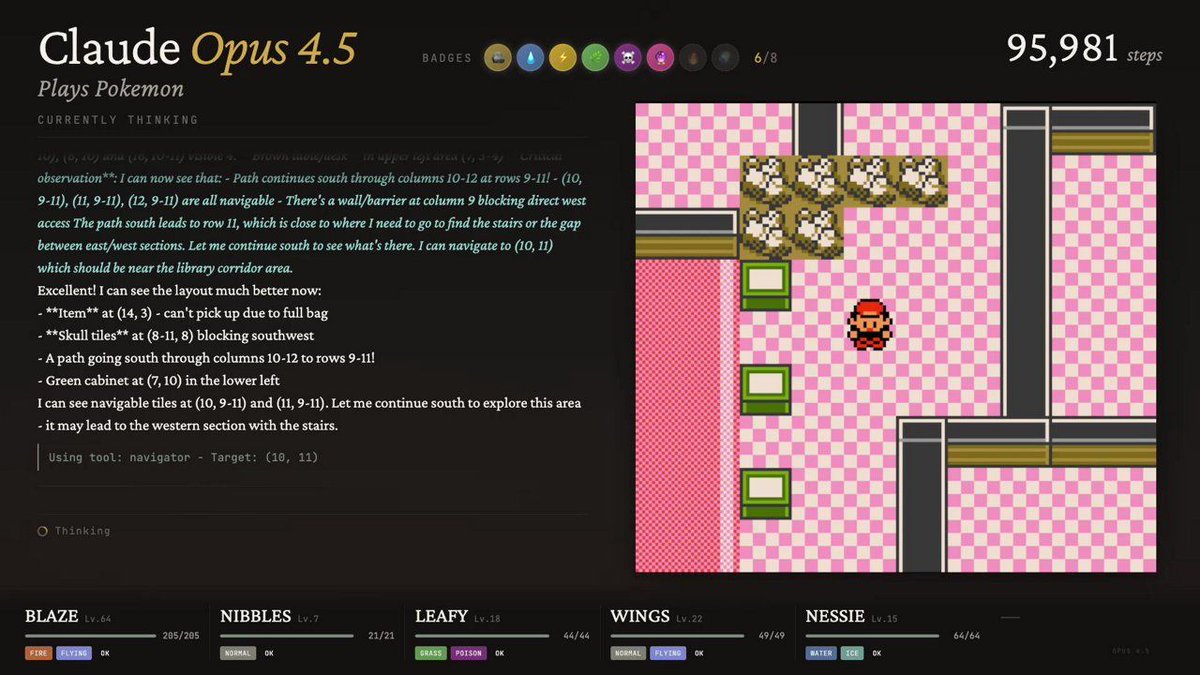Click BLAZE's Lv.64 level label
The image size is (1200, 675).
97,619
